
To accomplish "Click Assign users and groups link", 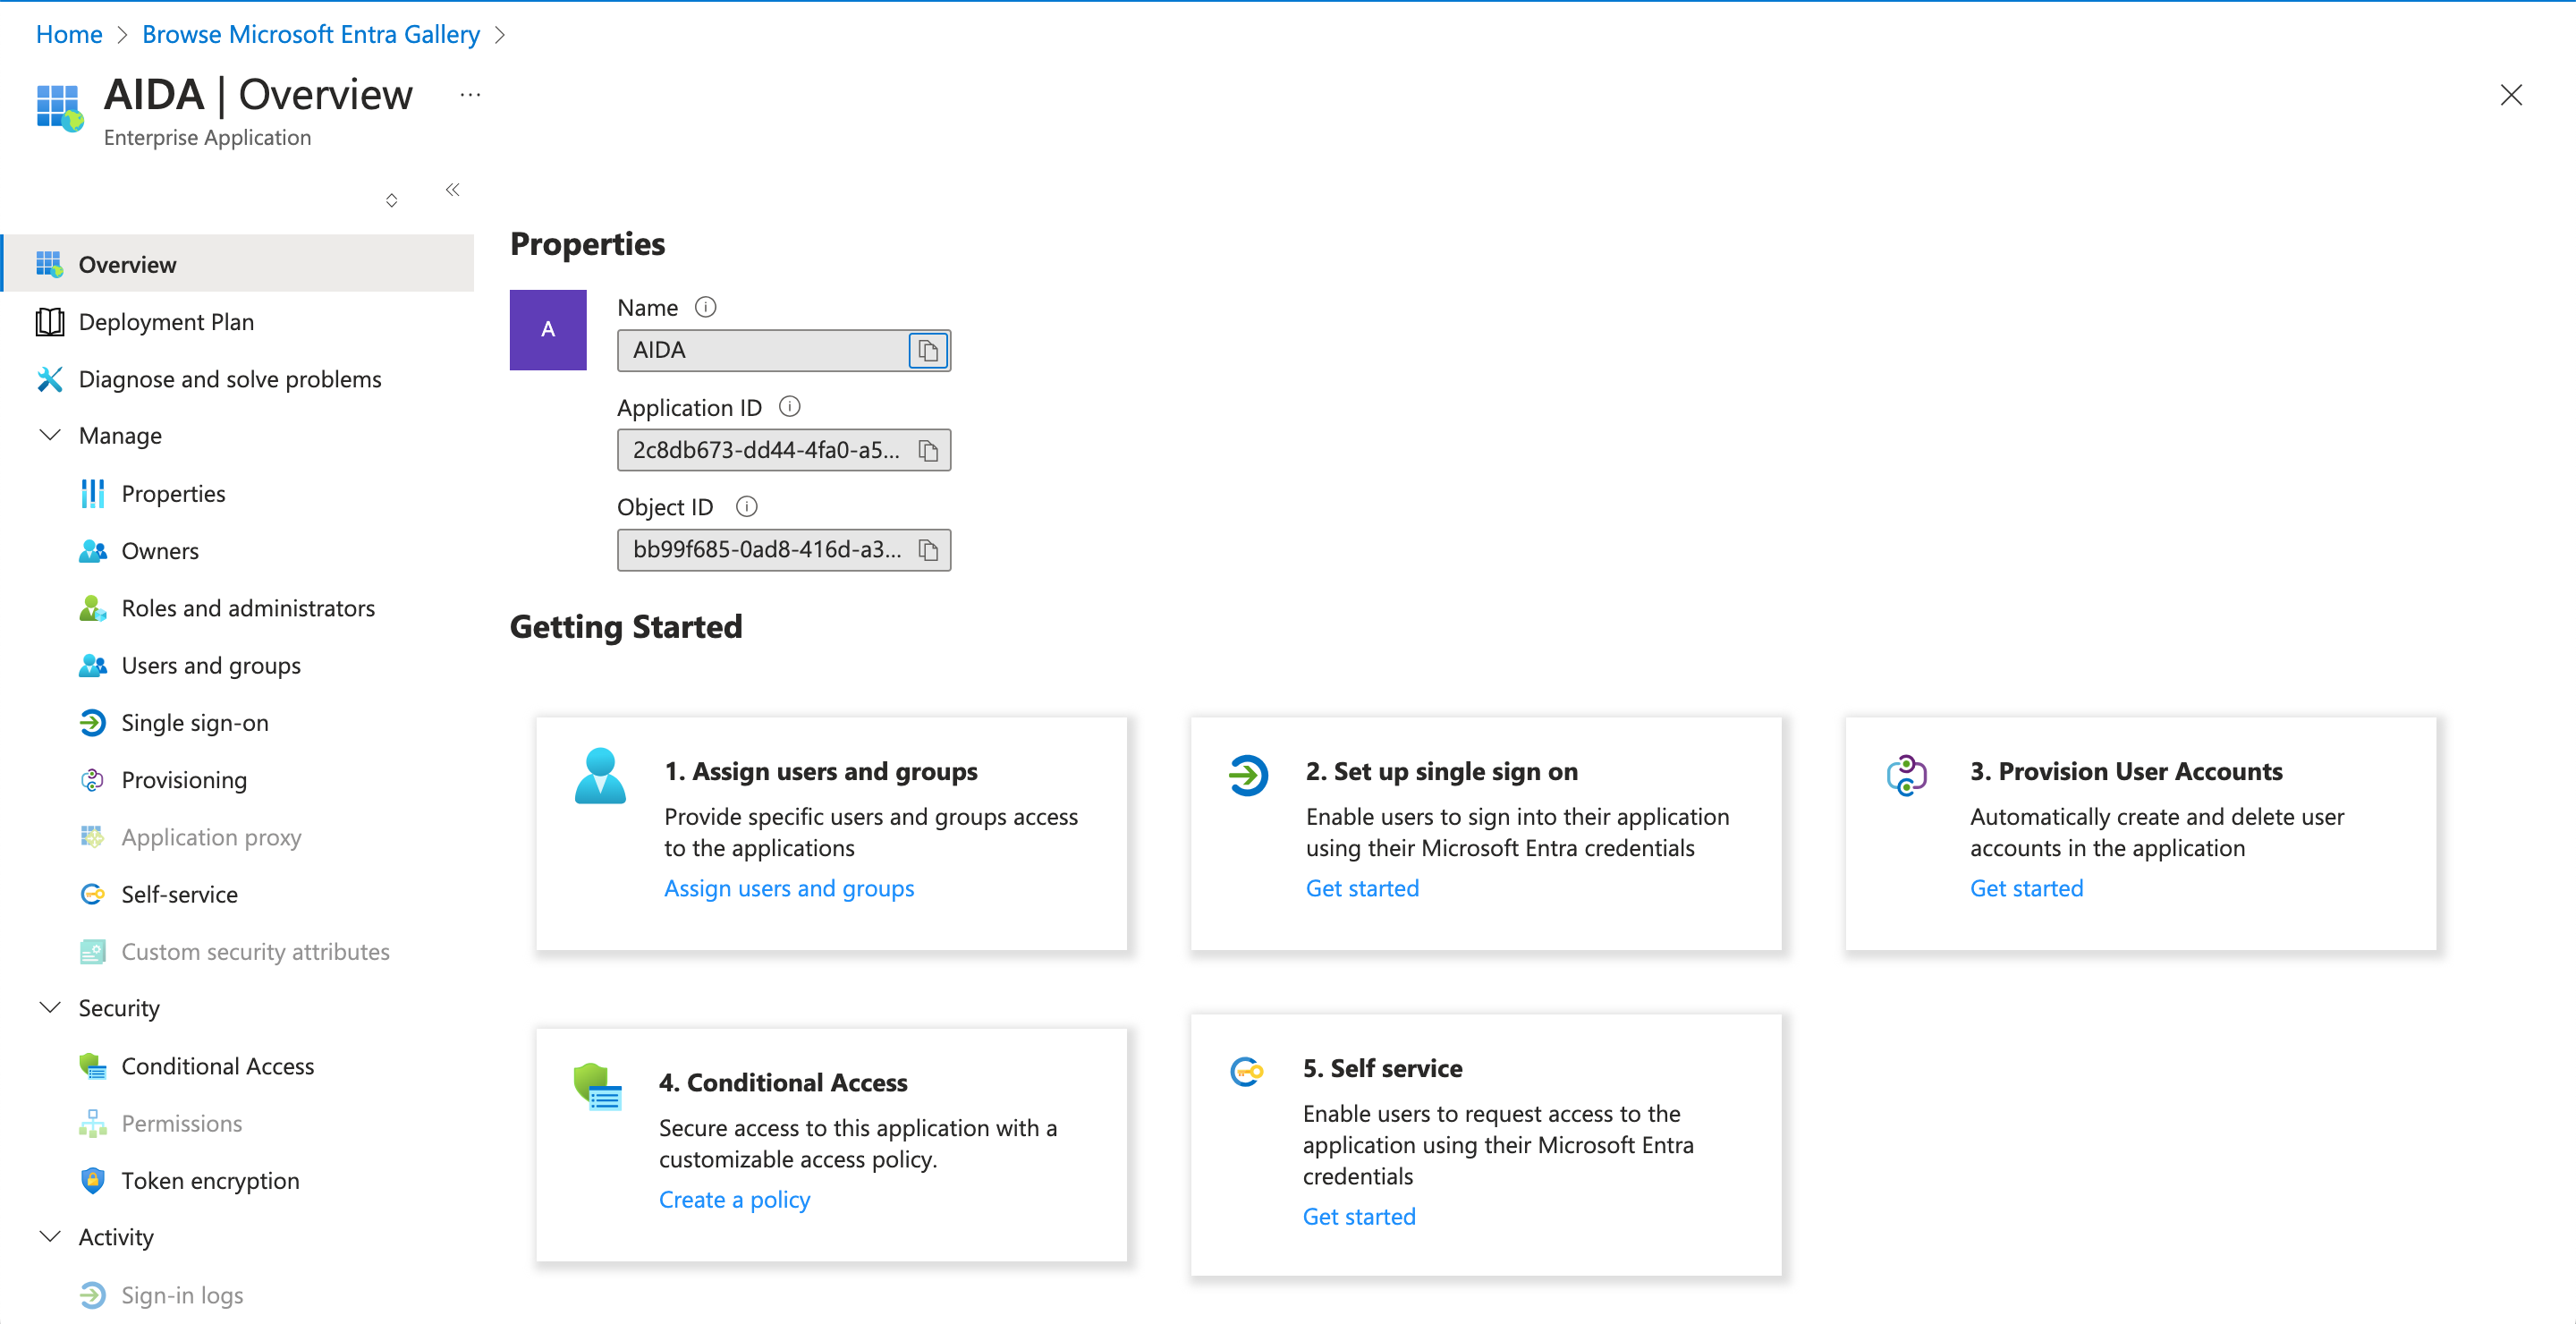I will [789, 888].
